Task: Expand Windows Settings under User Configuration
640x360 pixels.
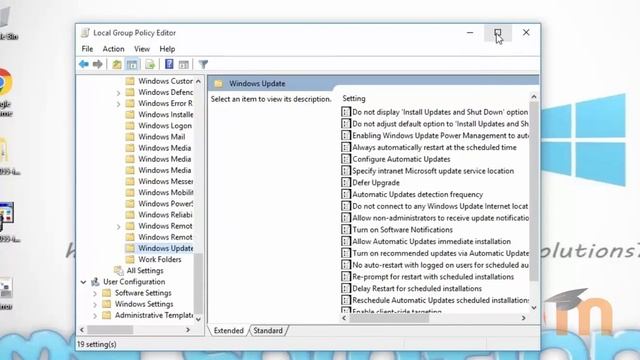Action: coord(95,304)
